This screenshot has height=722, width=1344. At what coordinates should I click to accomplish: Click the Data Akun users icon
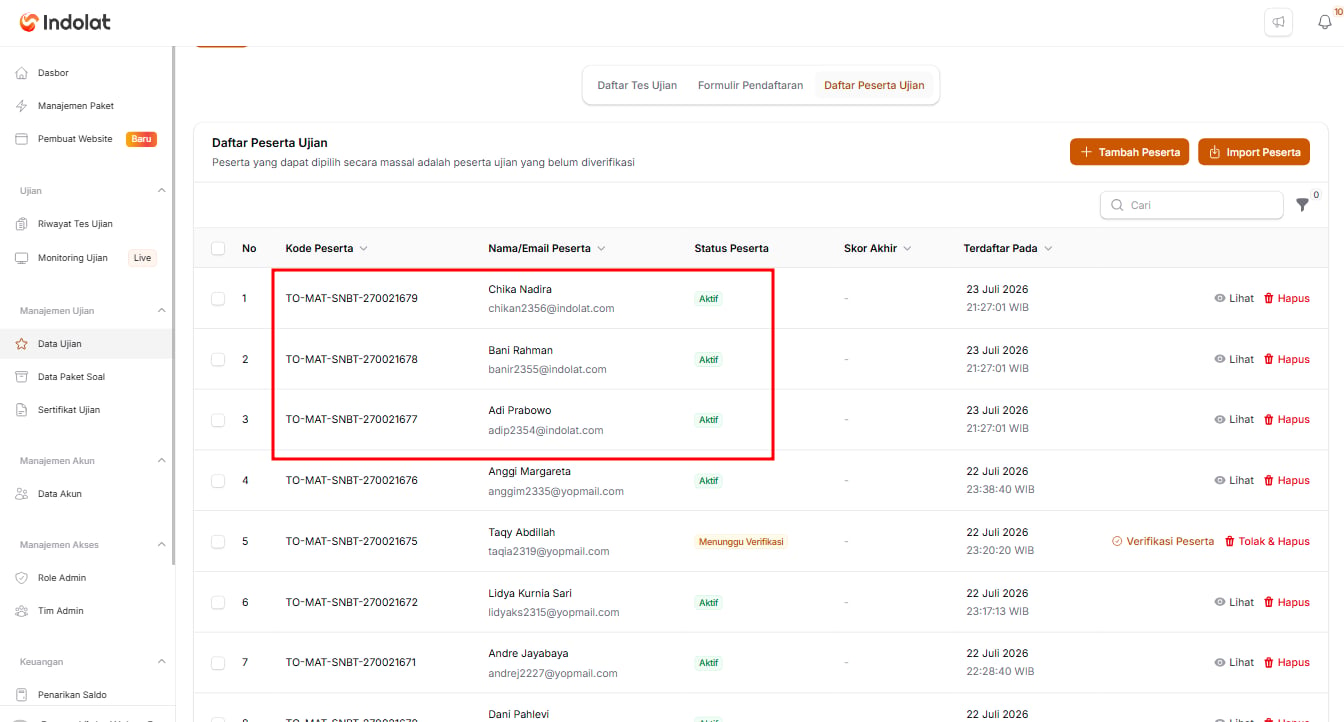click(21, 494)
